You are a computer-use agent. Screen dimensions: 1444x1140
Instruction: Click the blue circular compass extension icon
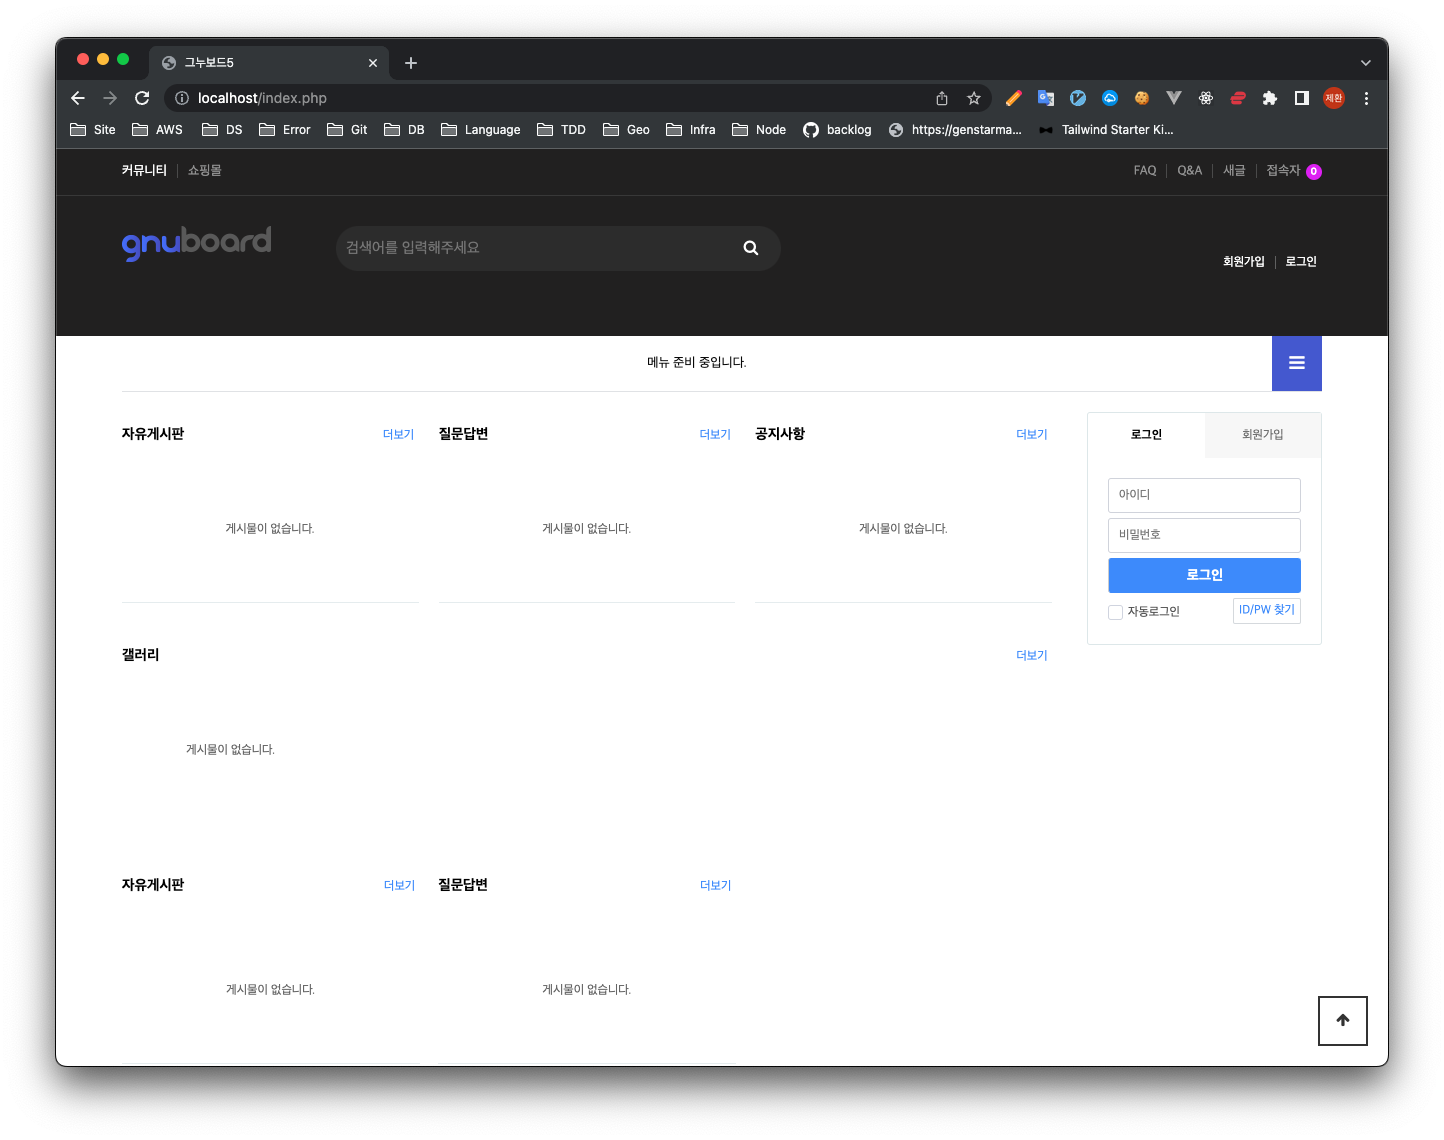pyautogui.click(x=1078, y=98)
